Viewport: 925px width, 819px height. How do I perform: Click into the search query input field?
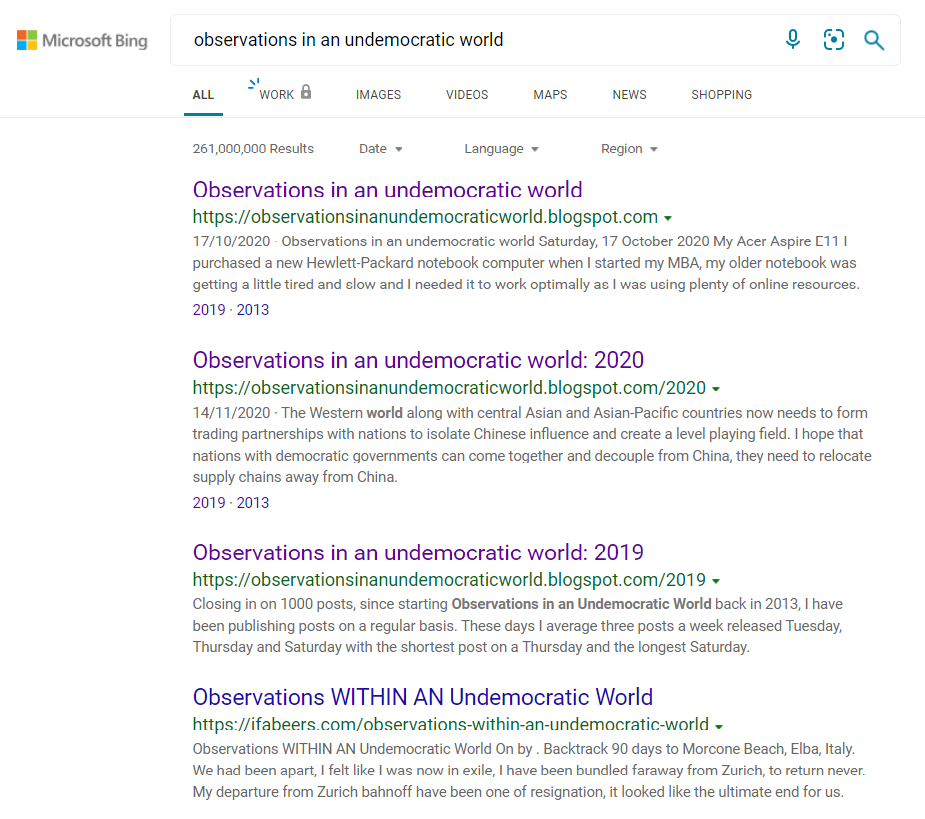click(470, 40)
